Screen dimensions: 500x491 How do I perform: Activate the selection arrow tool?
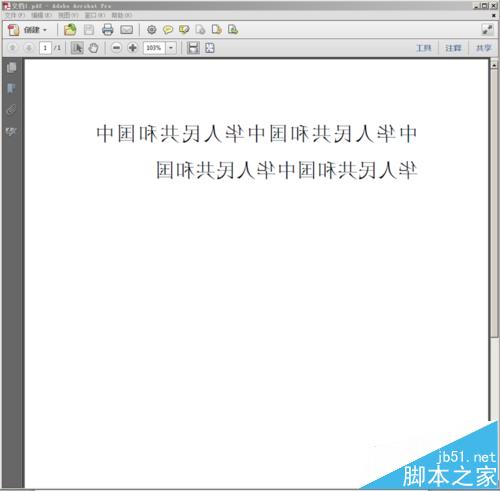77,48
